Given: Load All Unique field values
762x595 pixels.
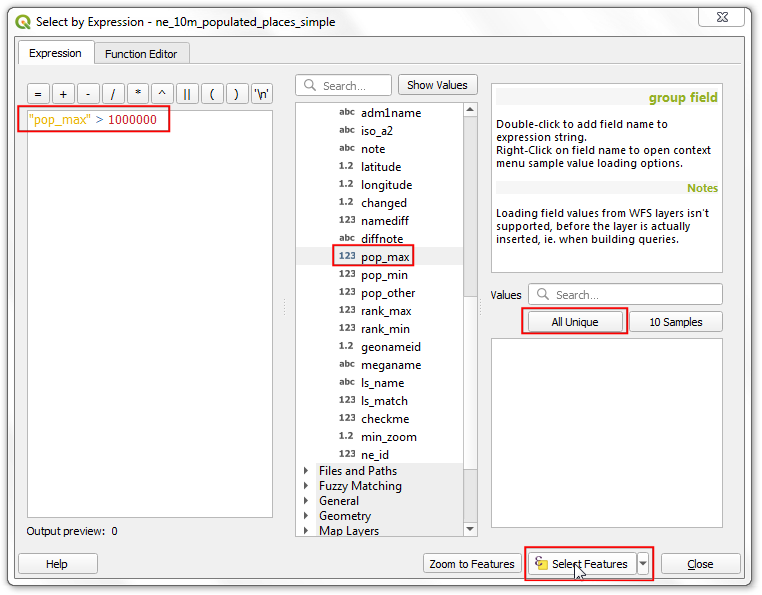Looking at the screenshot, I should tap(575, 322).
